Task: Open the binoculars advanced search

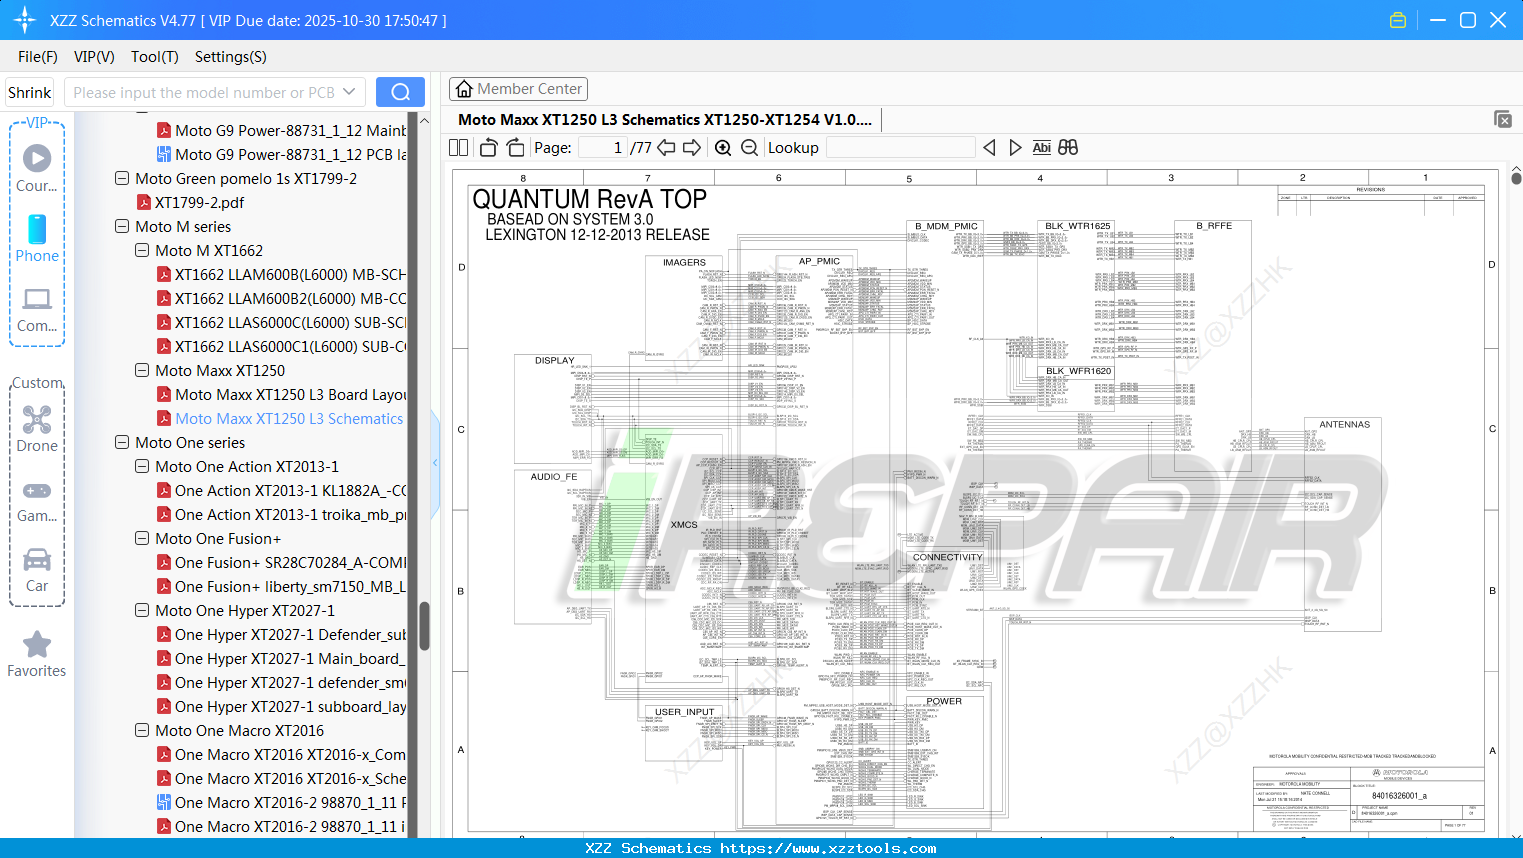Action: coord(1067,147)
